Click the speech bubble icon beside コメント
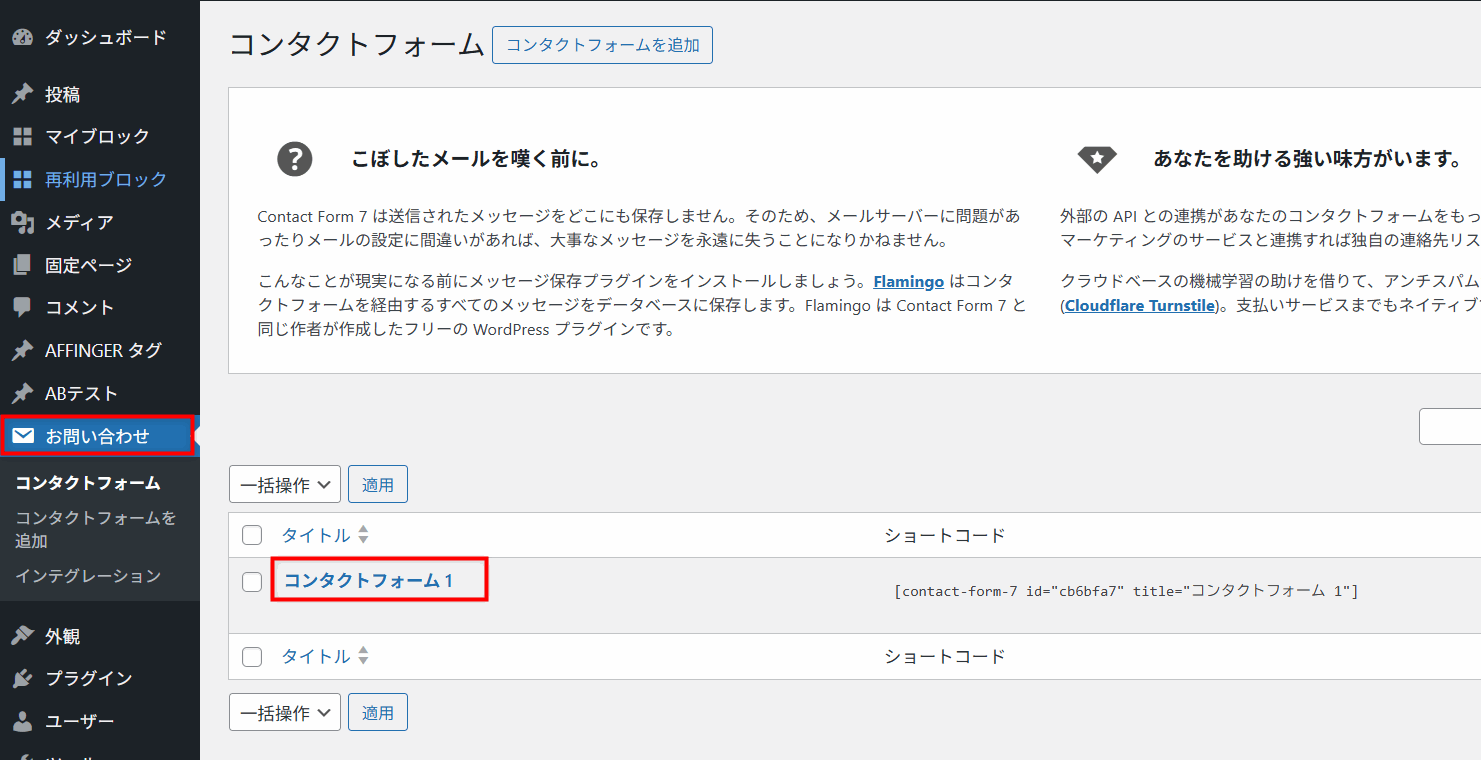The height and width of the screenshot is (760, 1481). [22, 307]
